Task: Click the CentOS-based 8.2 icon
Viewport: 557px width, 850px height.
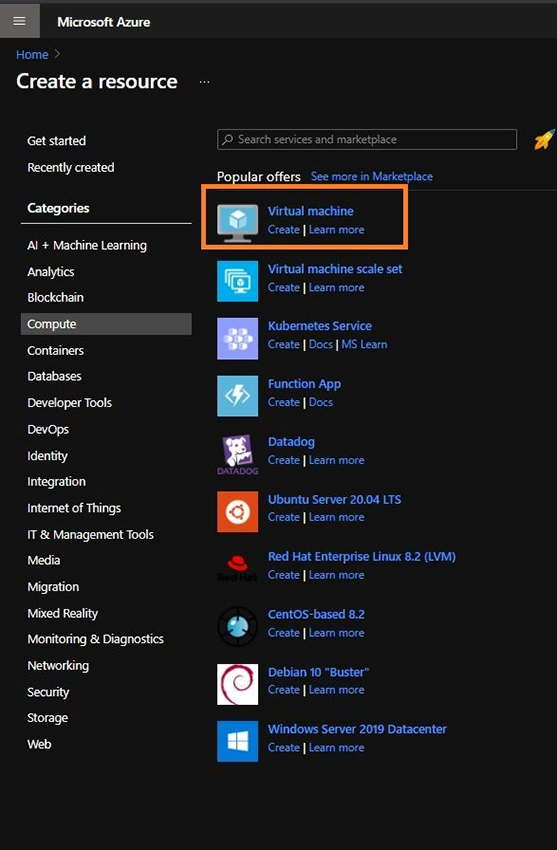Action: pyautogui.click(x=237, y=627)
